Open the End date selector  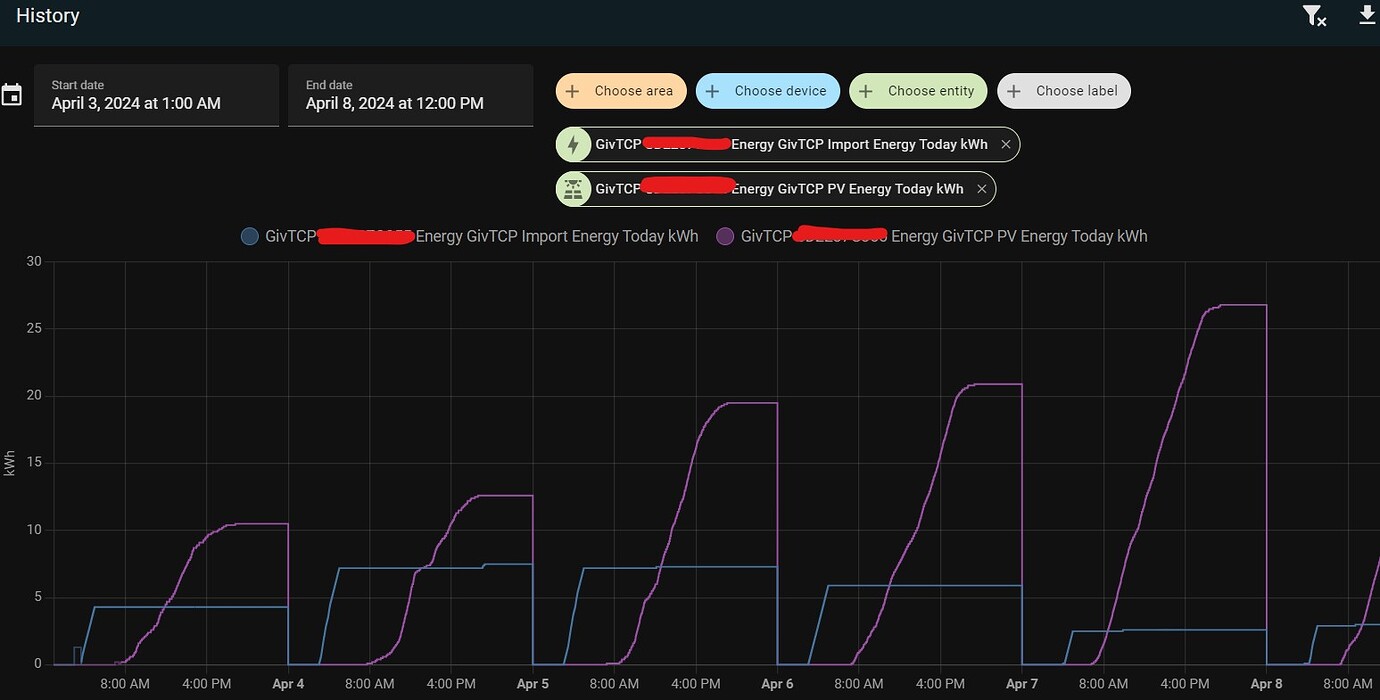tap(410, 95)
